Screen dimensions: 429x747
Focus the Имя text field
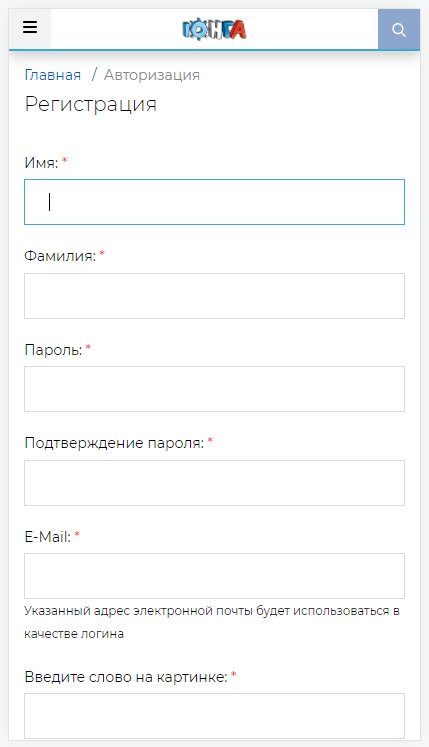coord(214,202)
